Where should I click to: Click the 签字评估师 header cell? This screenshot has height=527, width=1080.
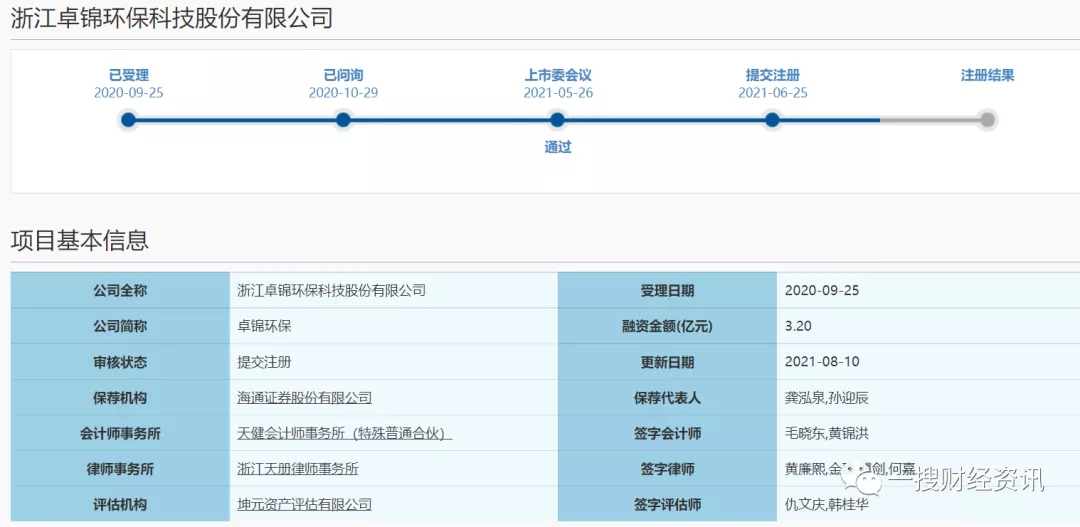tap(667, 506)
